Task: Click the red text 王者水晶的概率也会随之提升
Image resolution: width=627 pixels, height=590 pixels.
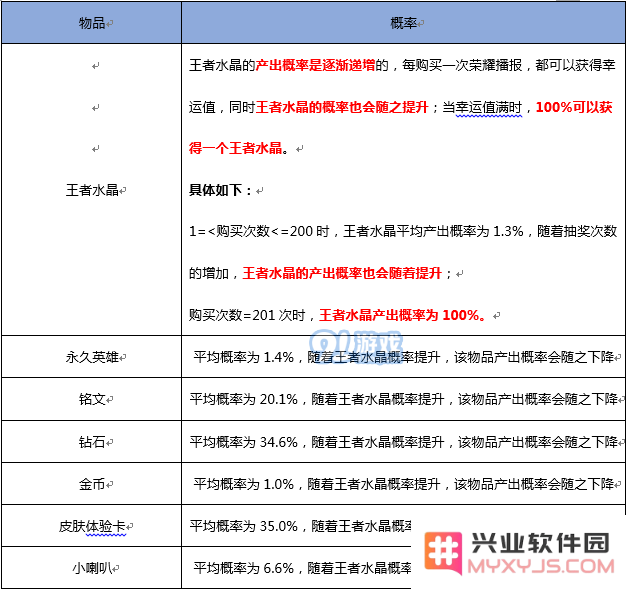Action: pos(342,107)
